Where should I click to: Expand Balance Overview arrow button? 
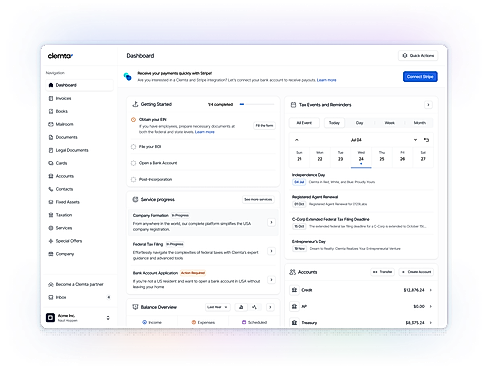270,307
